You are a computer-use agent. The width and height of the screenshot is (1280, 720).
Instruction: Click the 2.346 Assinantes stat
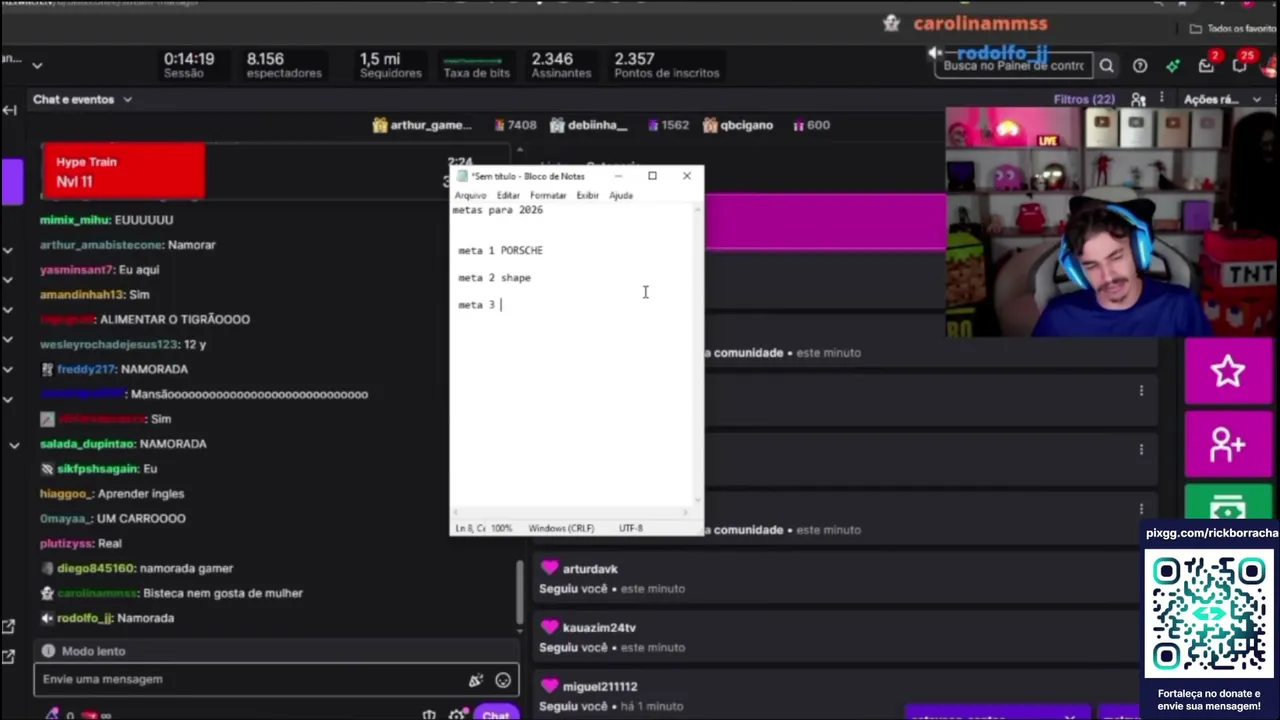(561, 65)
